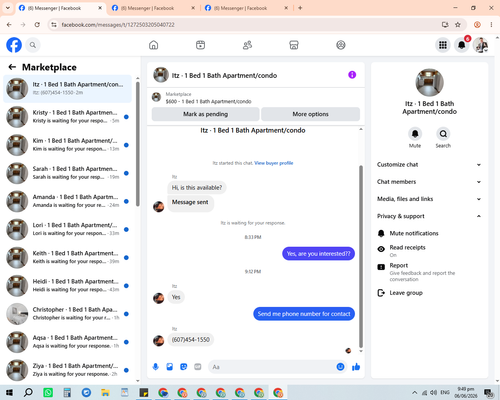Click the message input field

pyautogui.click(x=272, y=367)
